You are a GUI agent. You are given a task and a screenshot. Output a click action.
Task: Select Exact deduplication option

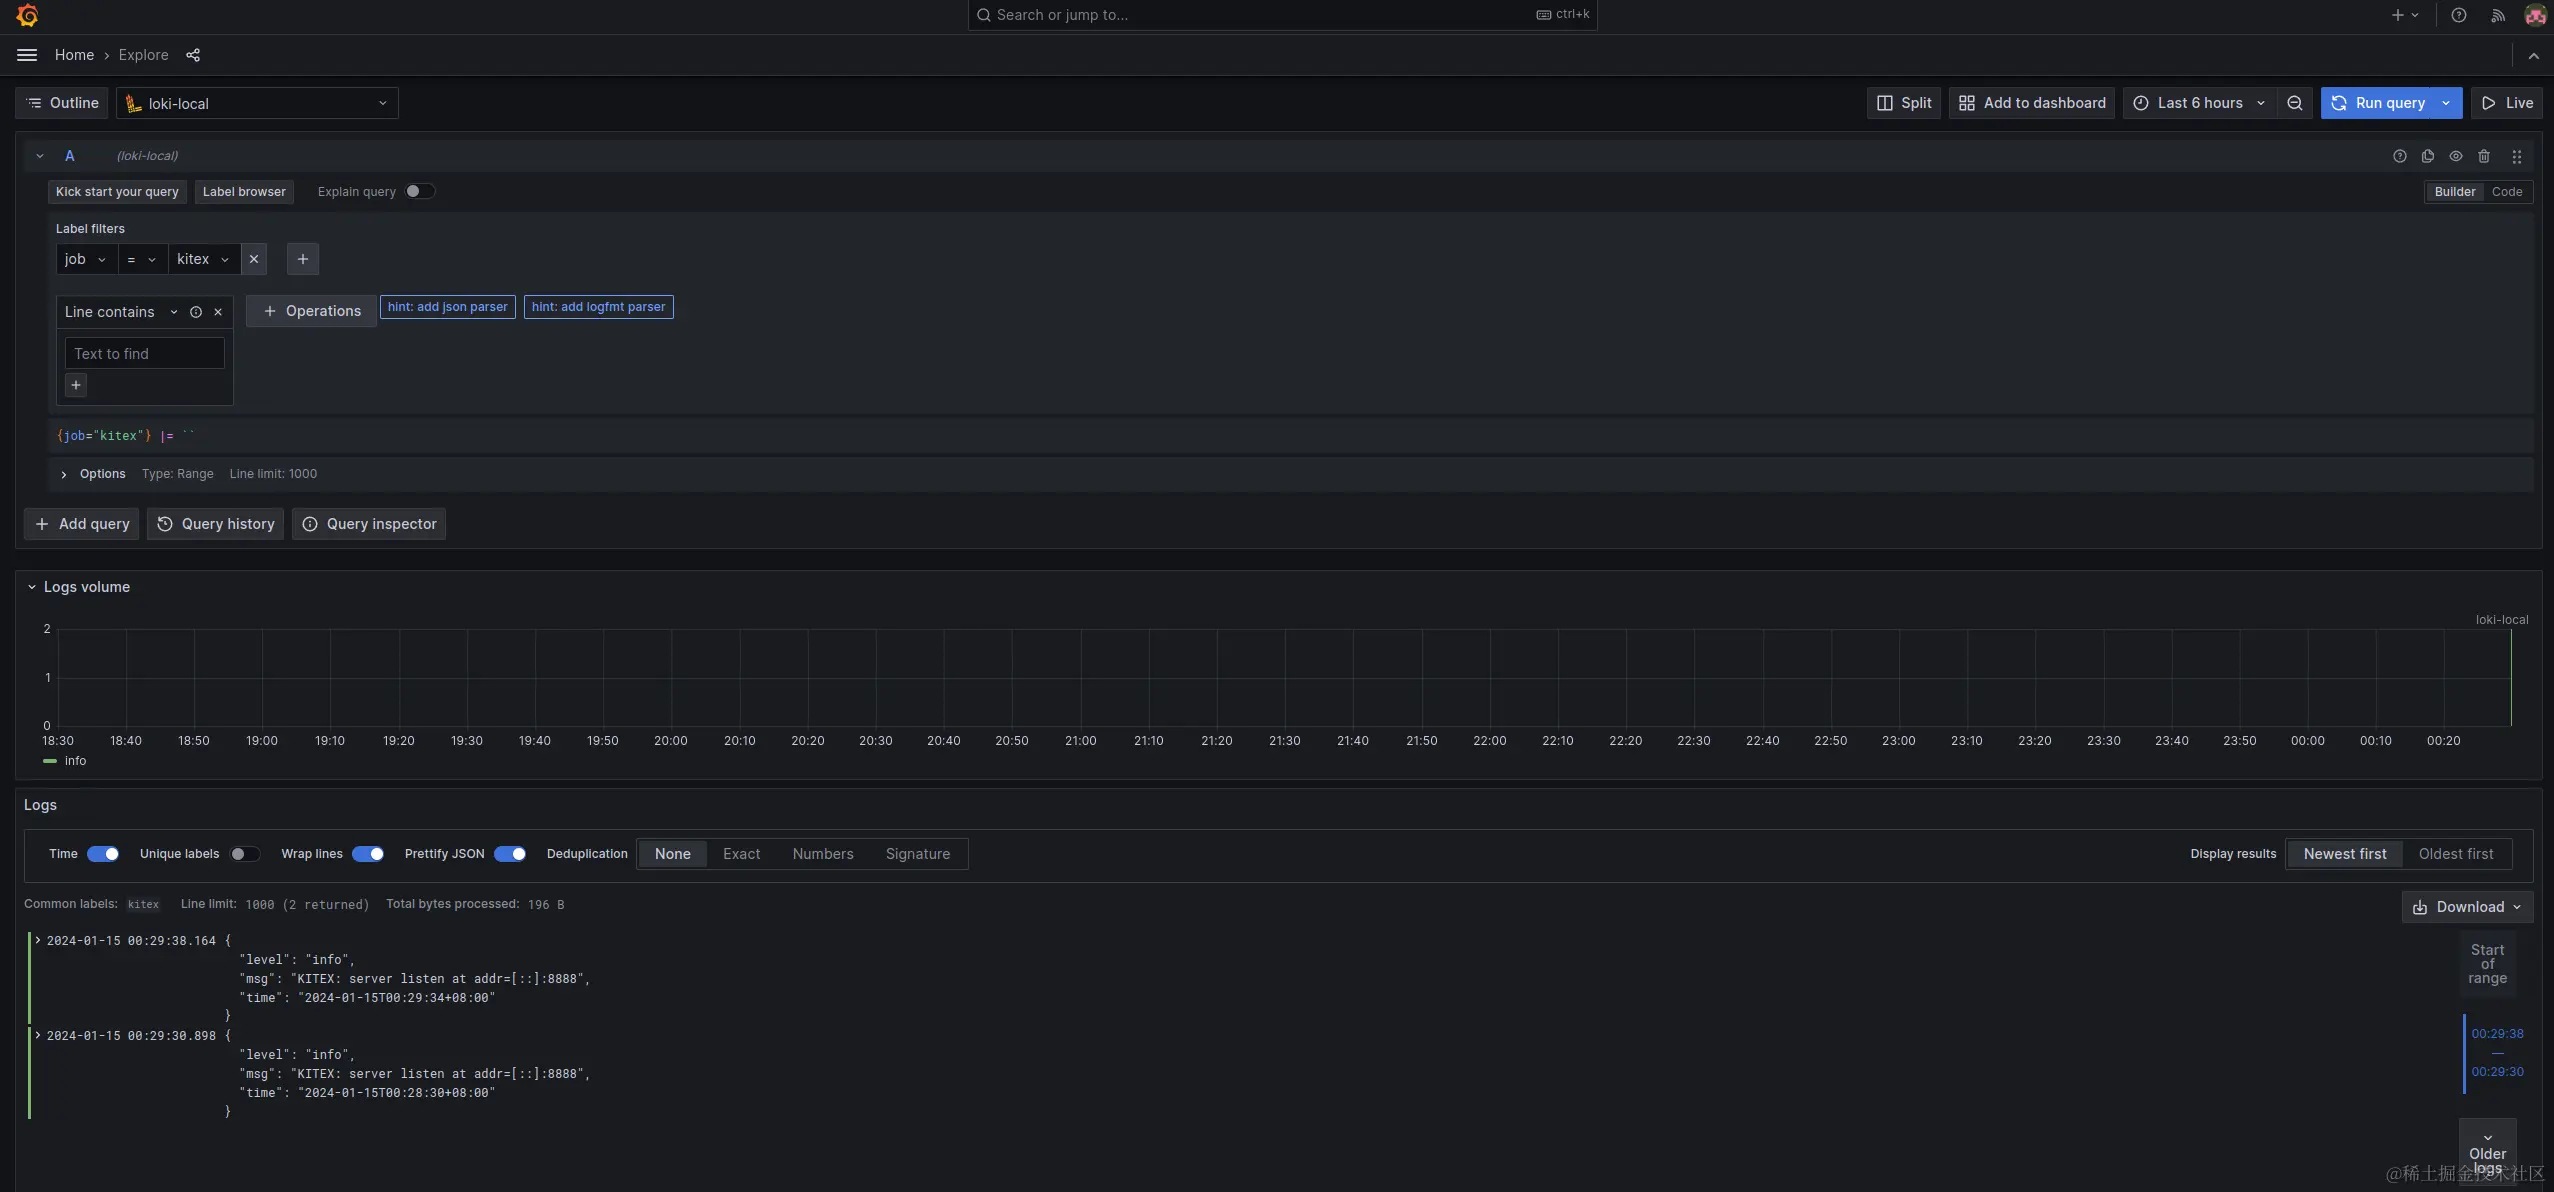pos(741,854)
